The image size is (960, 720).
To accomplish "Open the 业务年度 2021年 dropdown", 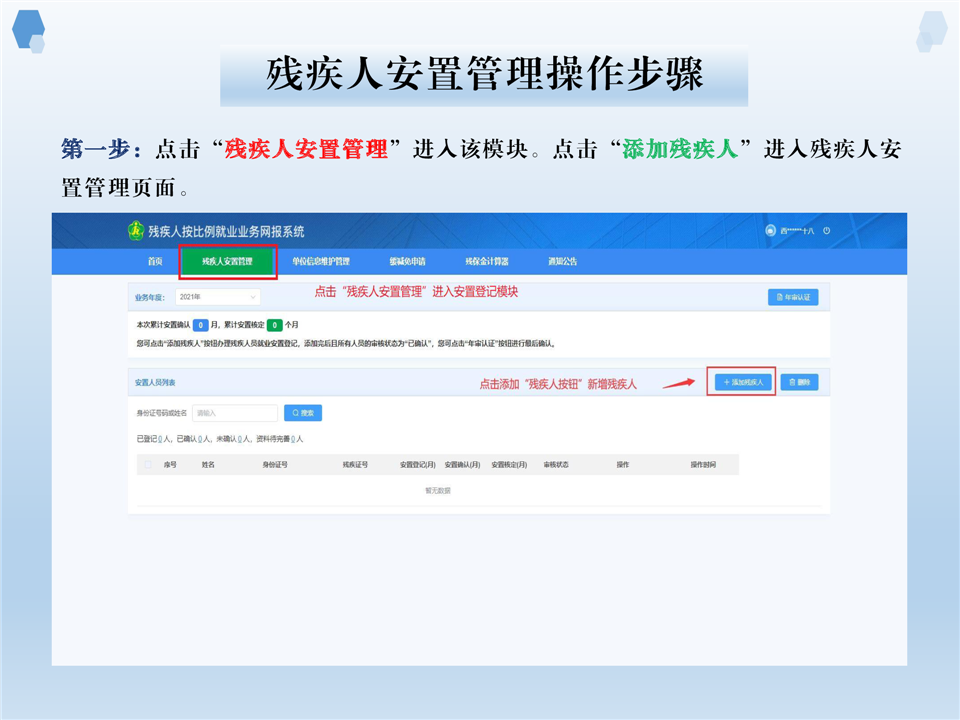I will [x=216, y=297].
